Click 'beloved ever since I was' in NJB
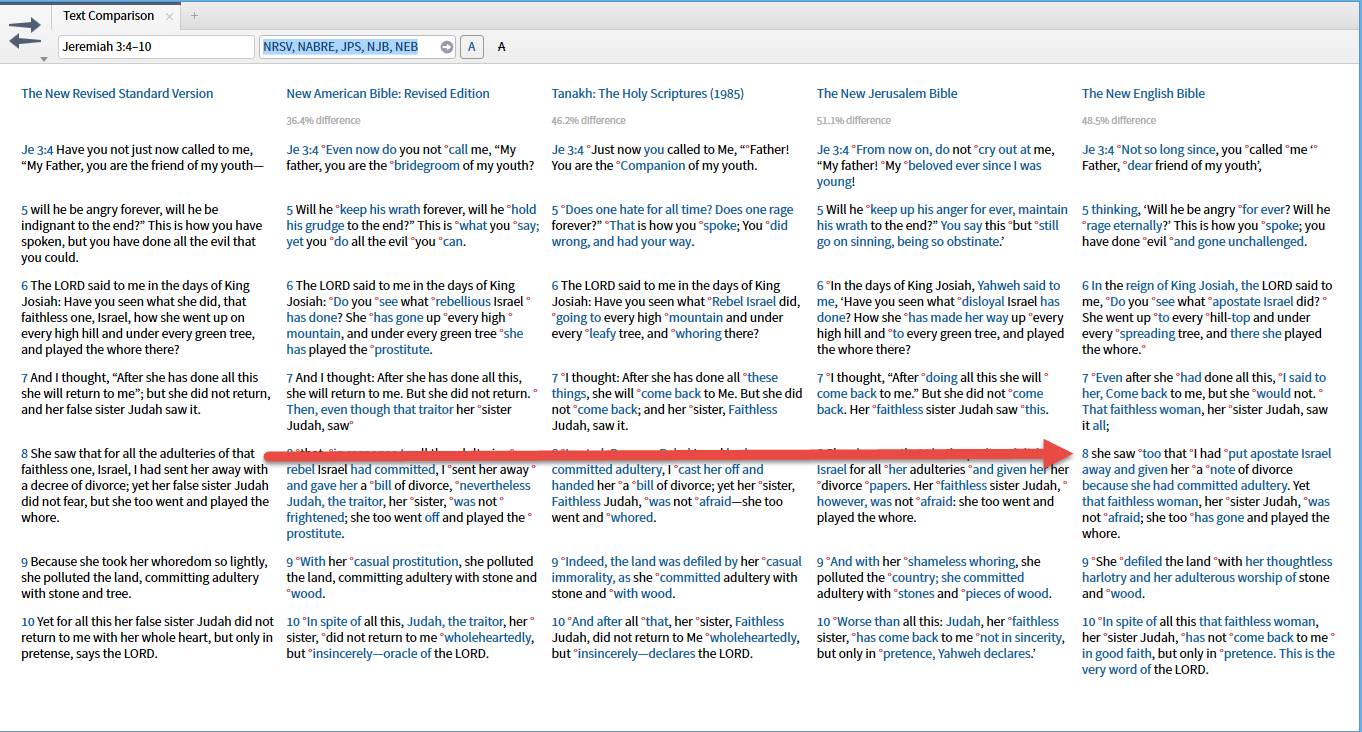The image size is (1362, 732). pos(973,166)
